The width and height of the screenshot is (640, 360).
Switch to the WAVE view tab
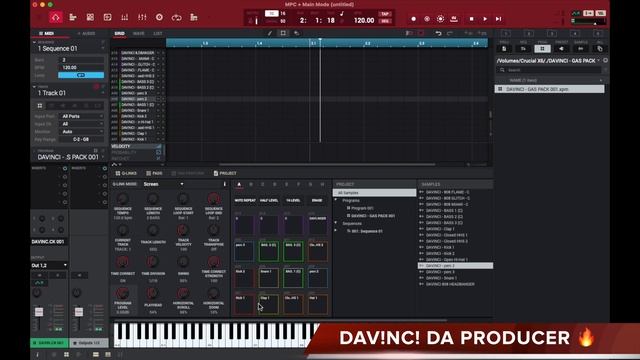click(x=138, y=33)
